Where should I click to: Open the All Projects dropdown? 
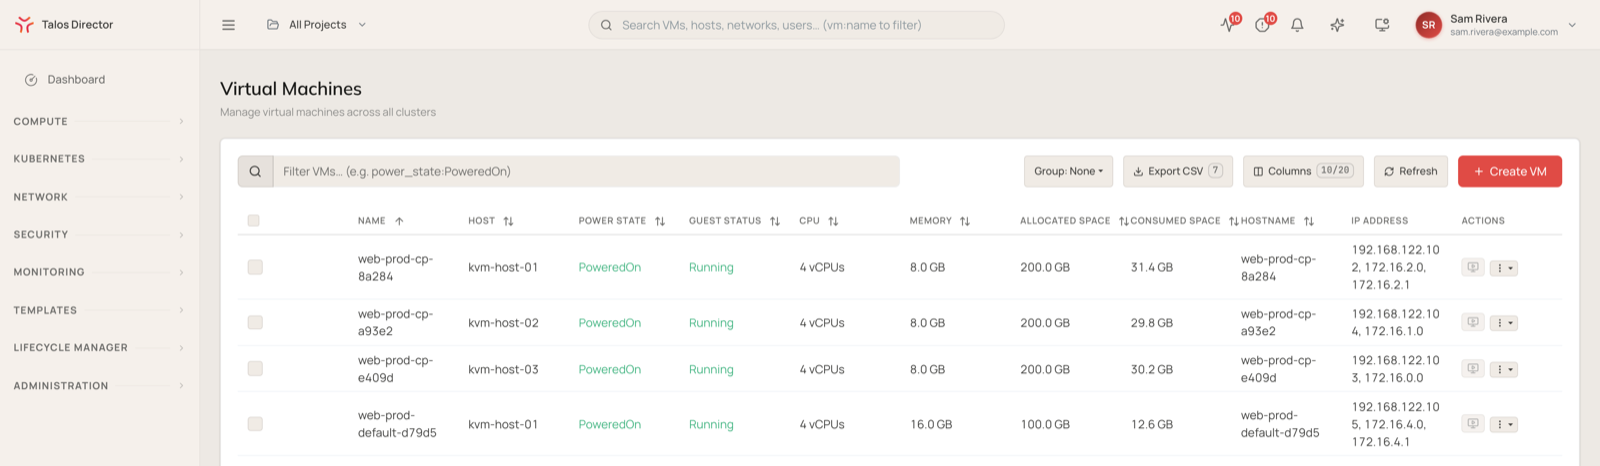(x=317, y=25)
